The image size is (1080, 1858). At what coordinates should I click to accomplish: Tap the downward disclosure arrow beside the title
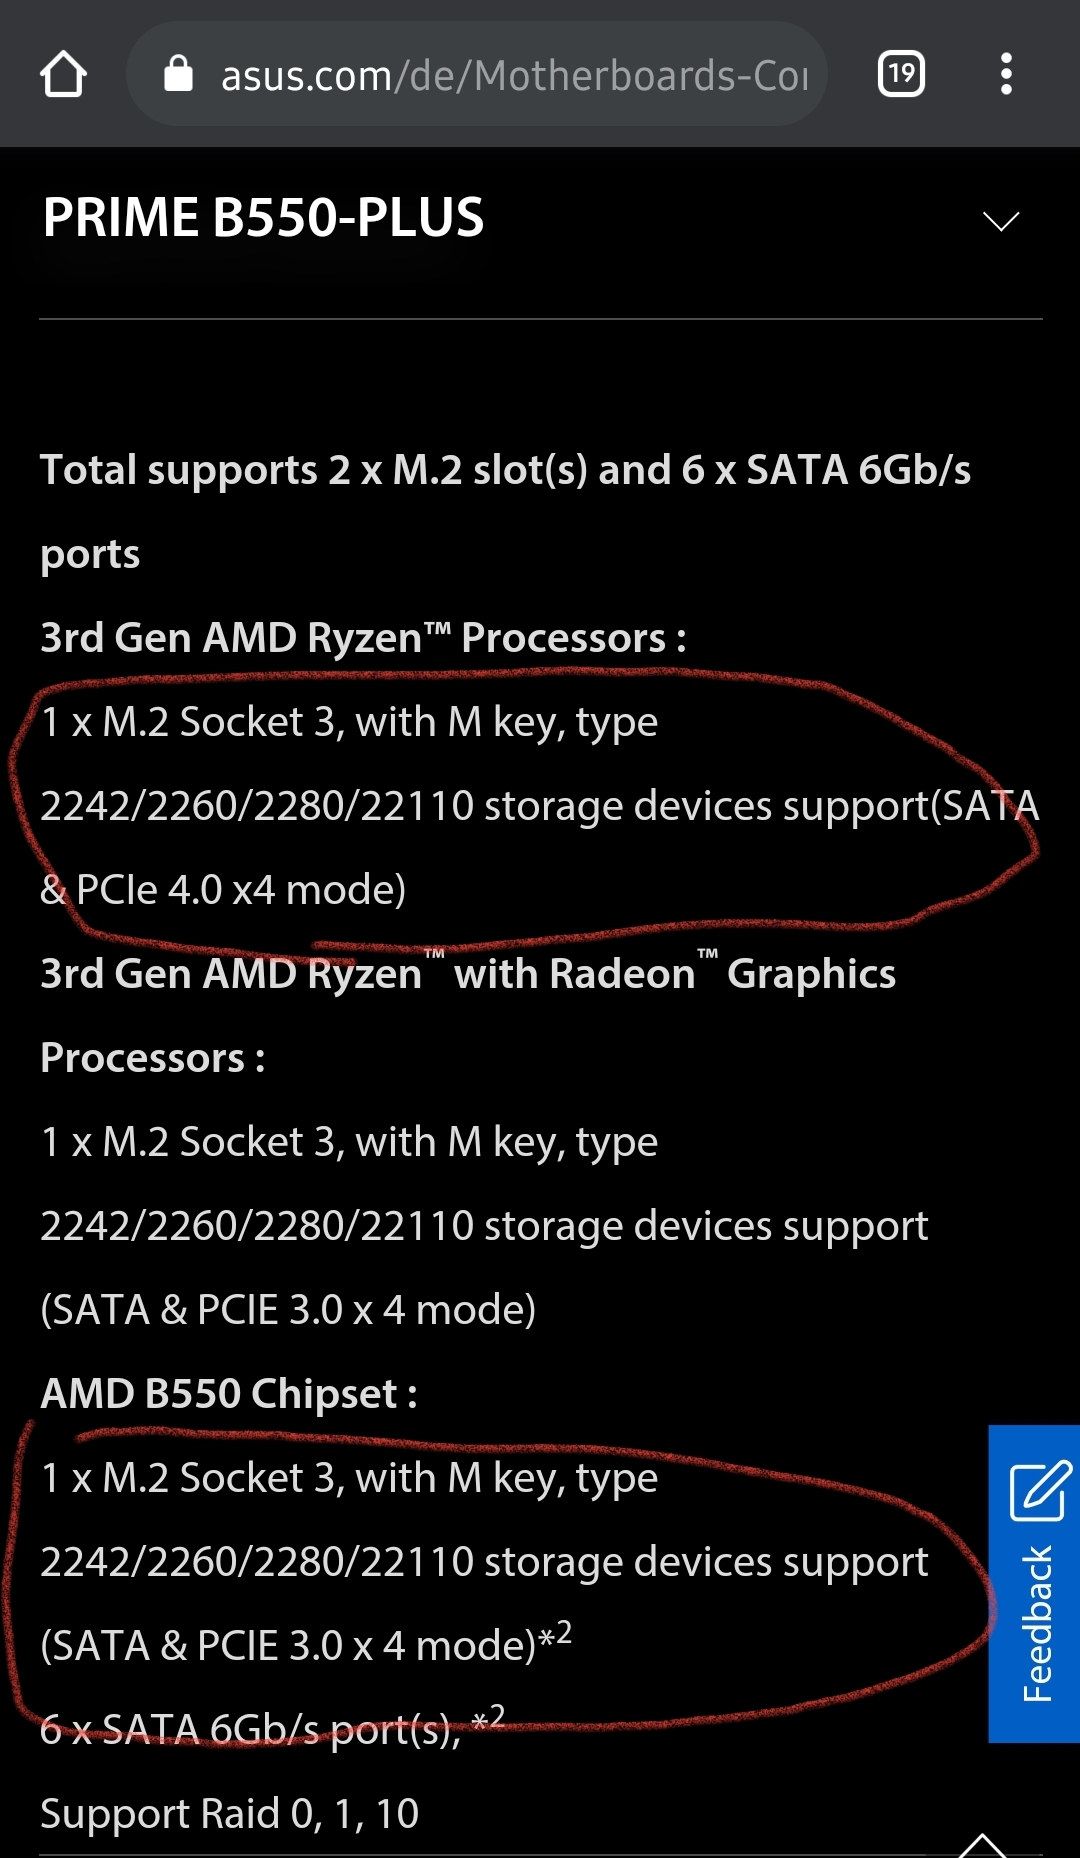point(1001,220)
